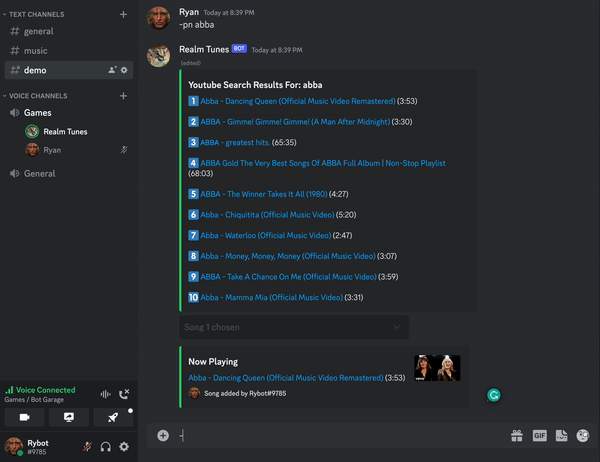Toggle noise suppression icon
The image size is (600, 462).
[106, 394]
